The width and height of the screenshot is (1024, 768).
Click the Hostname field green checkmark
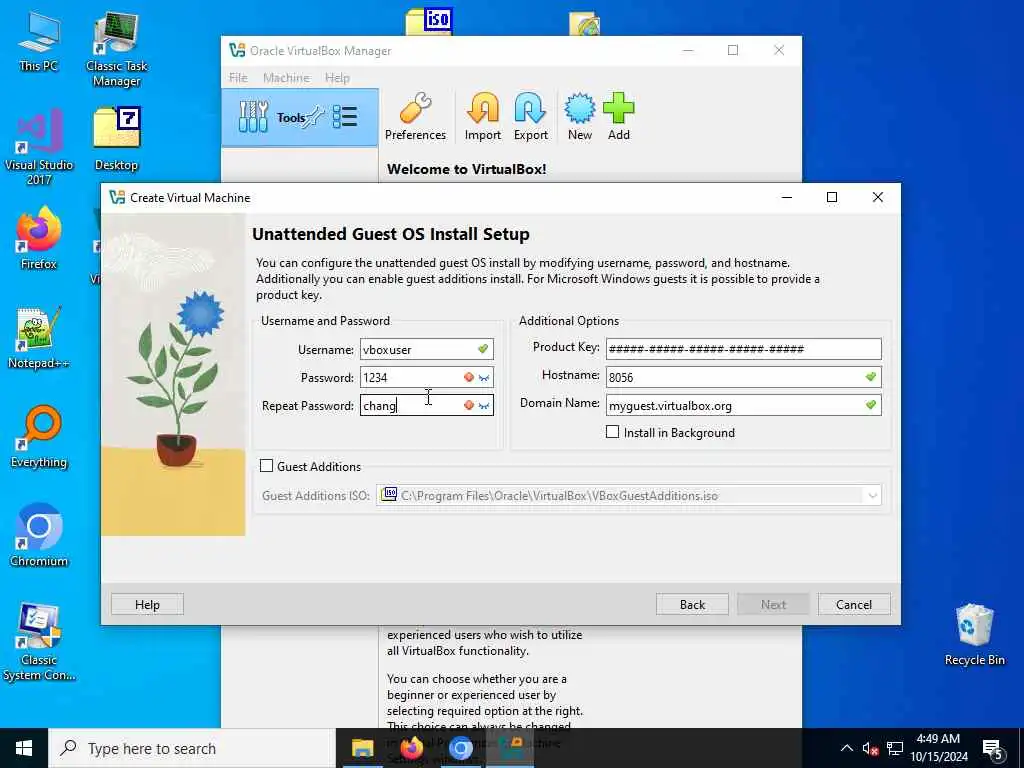pos(871,377)
